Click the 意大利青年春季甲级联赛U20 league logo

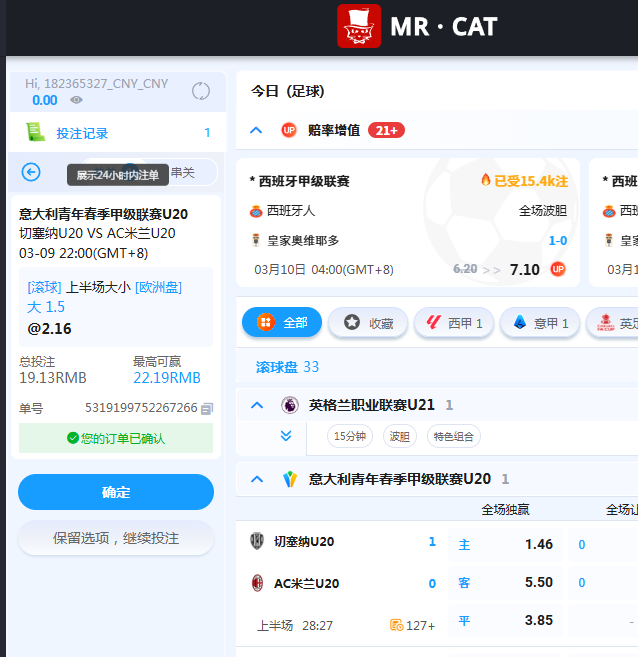pyautogui.click(x=290, y=479)
